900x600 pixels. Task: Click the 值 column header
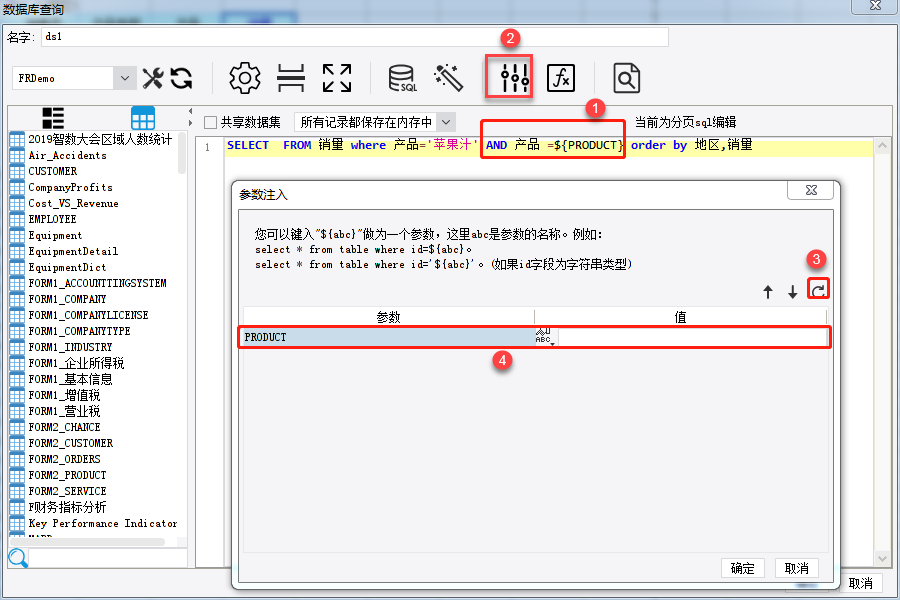680,317
